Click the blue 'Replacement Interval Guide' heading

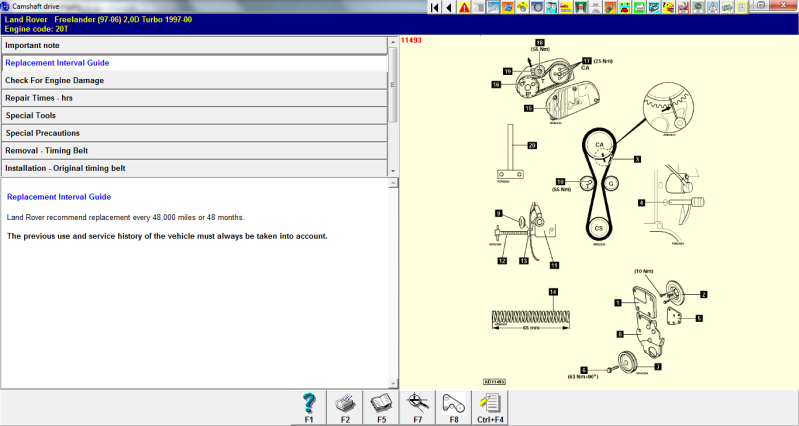(x=59, y=197)
